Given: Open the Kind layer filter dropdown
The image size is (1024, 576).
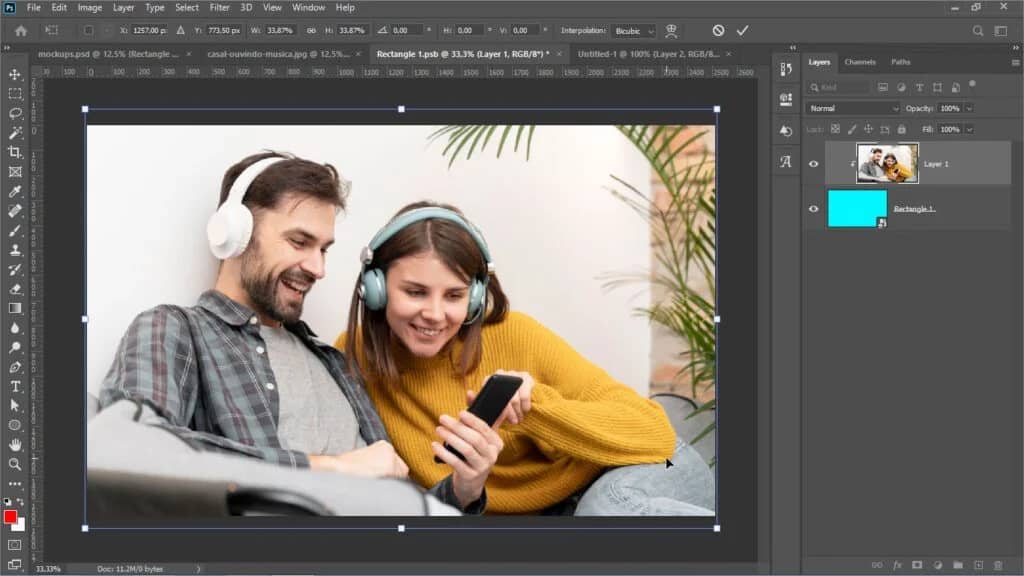Looking at the screenshot, I should (x=840, y=88).
